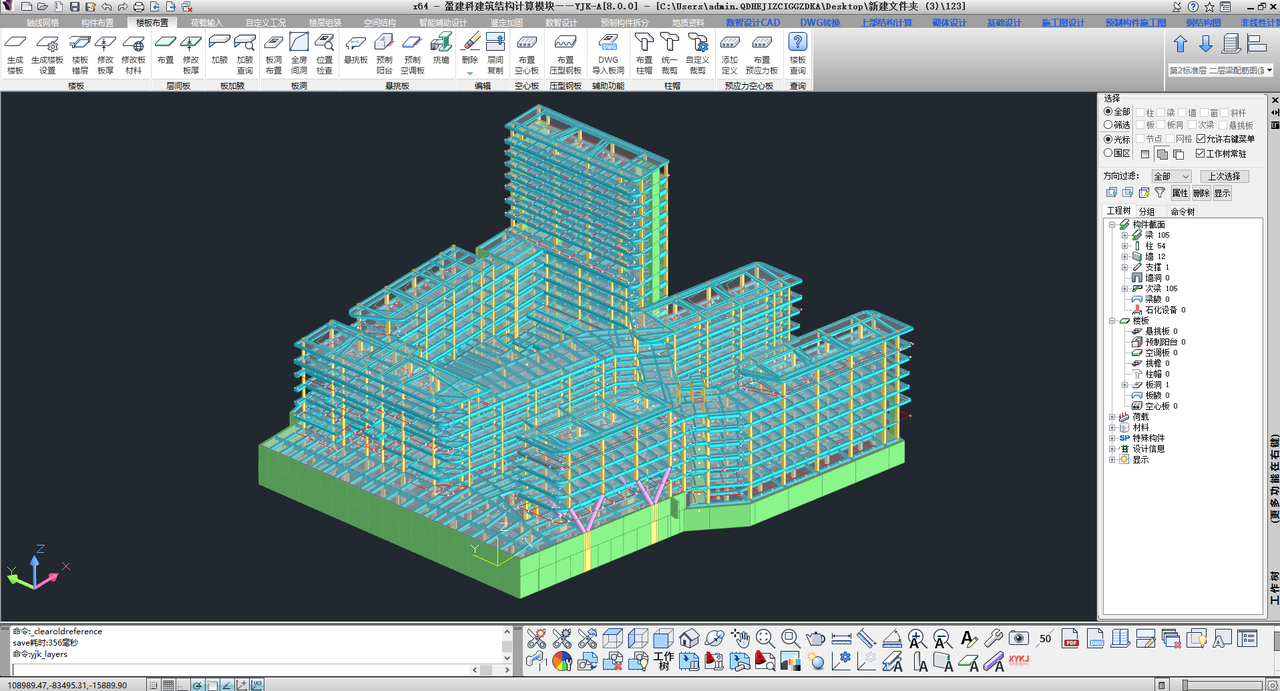Click the pan hand icon in bottom toolbar

pos(739,638)
